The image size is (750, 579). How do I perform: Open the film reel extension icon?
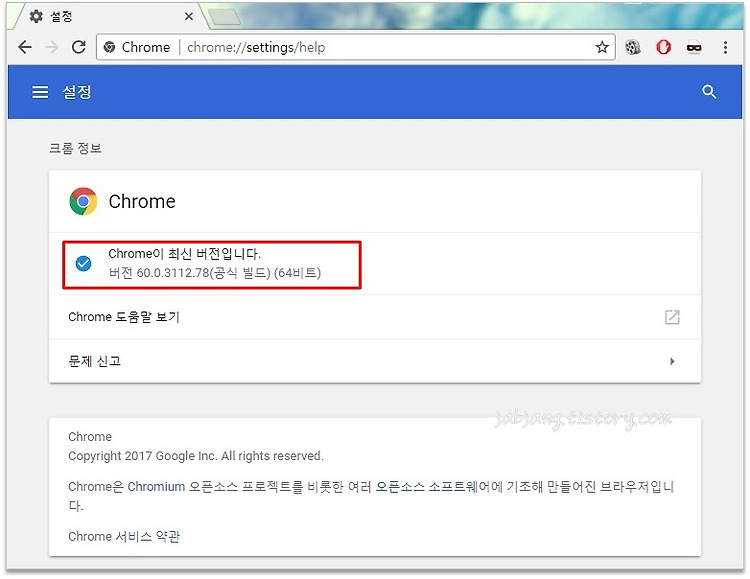632,47
